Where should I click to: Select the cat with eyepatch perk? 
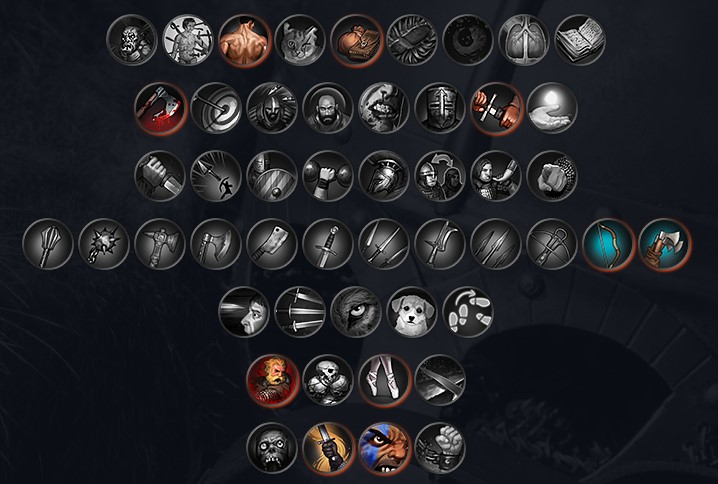coord(300,40)
